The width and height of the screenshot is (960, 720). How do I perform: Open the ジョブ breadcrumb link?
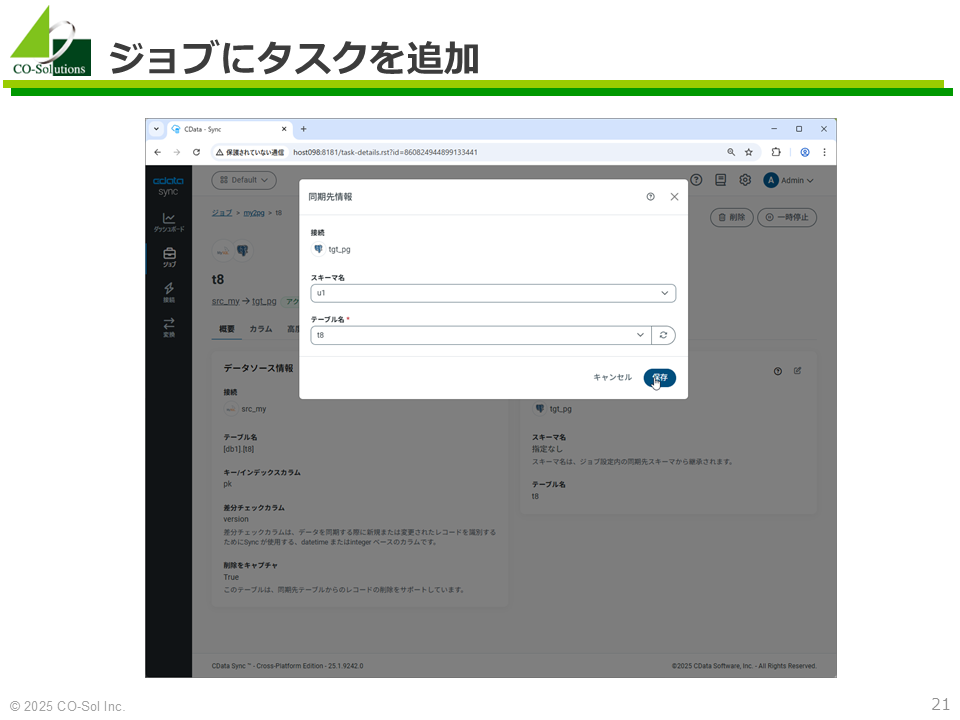pos(222,213)
